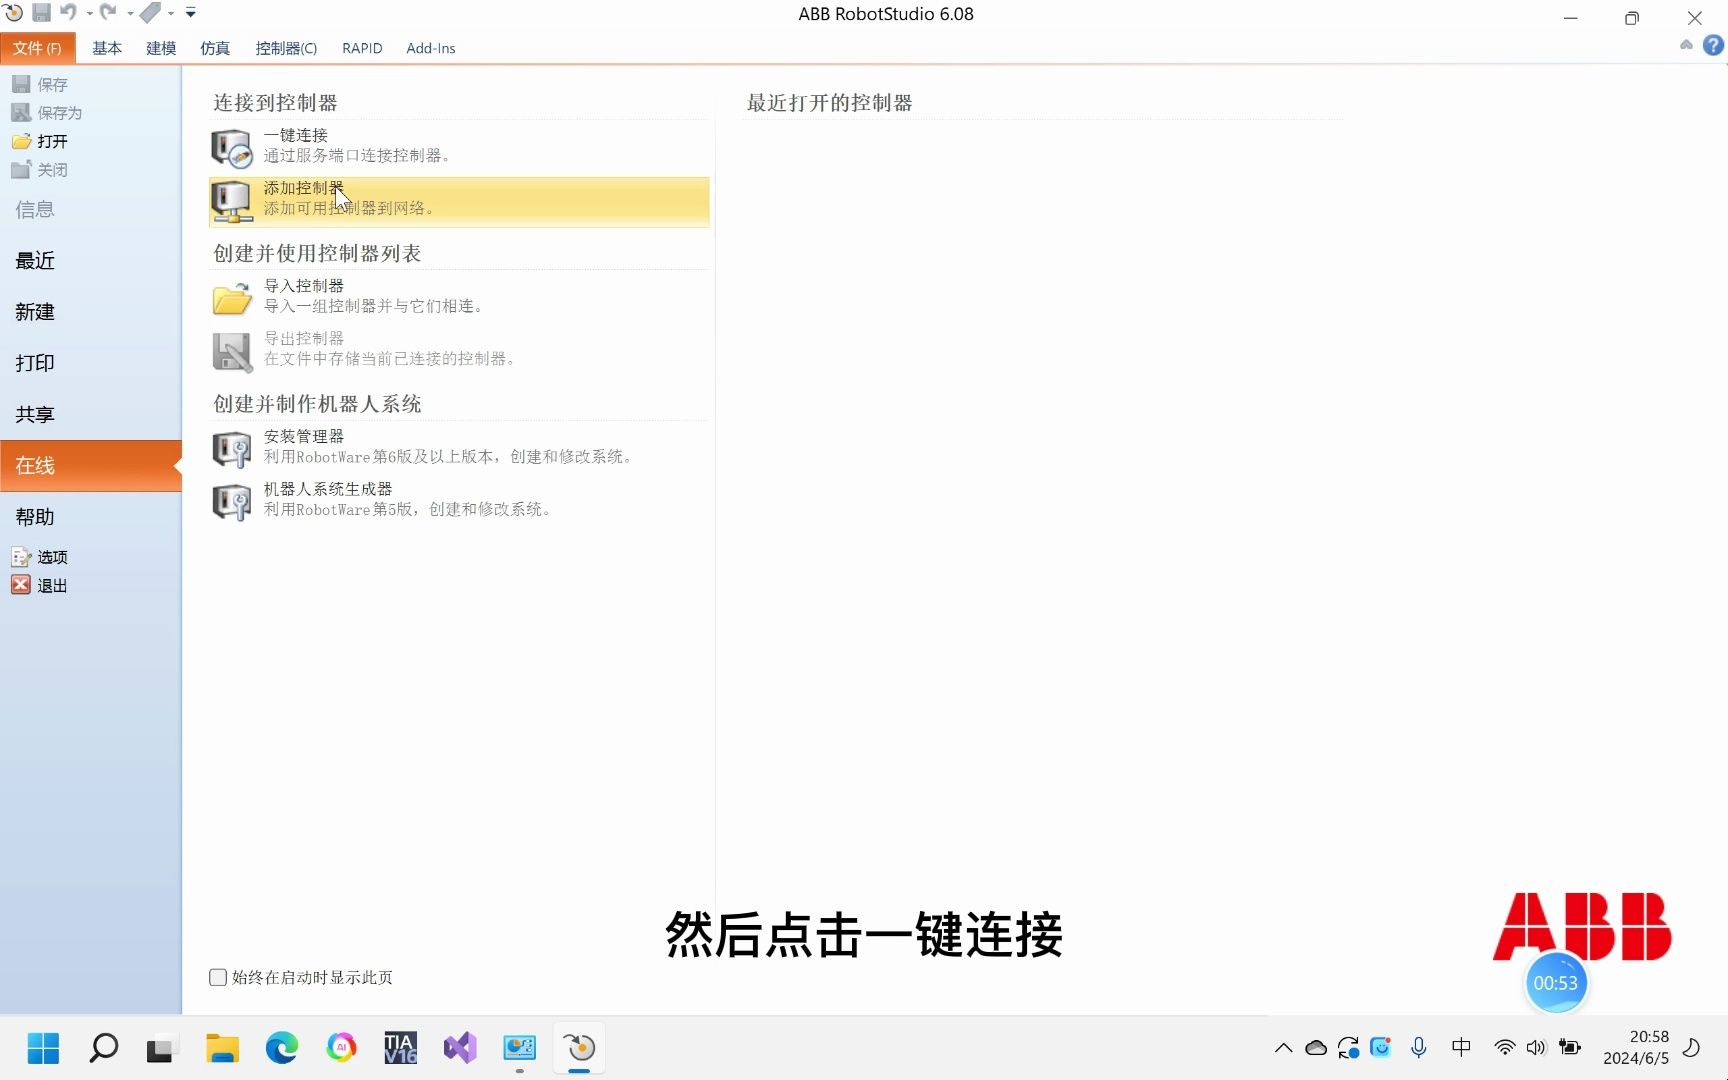Show hidden system tray icons
The image size is (1728, 1080).
(1283, 1048)
